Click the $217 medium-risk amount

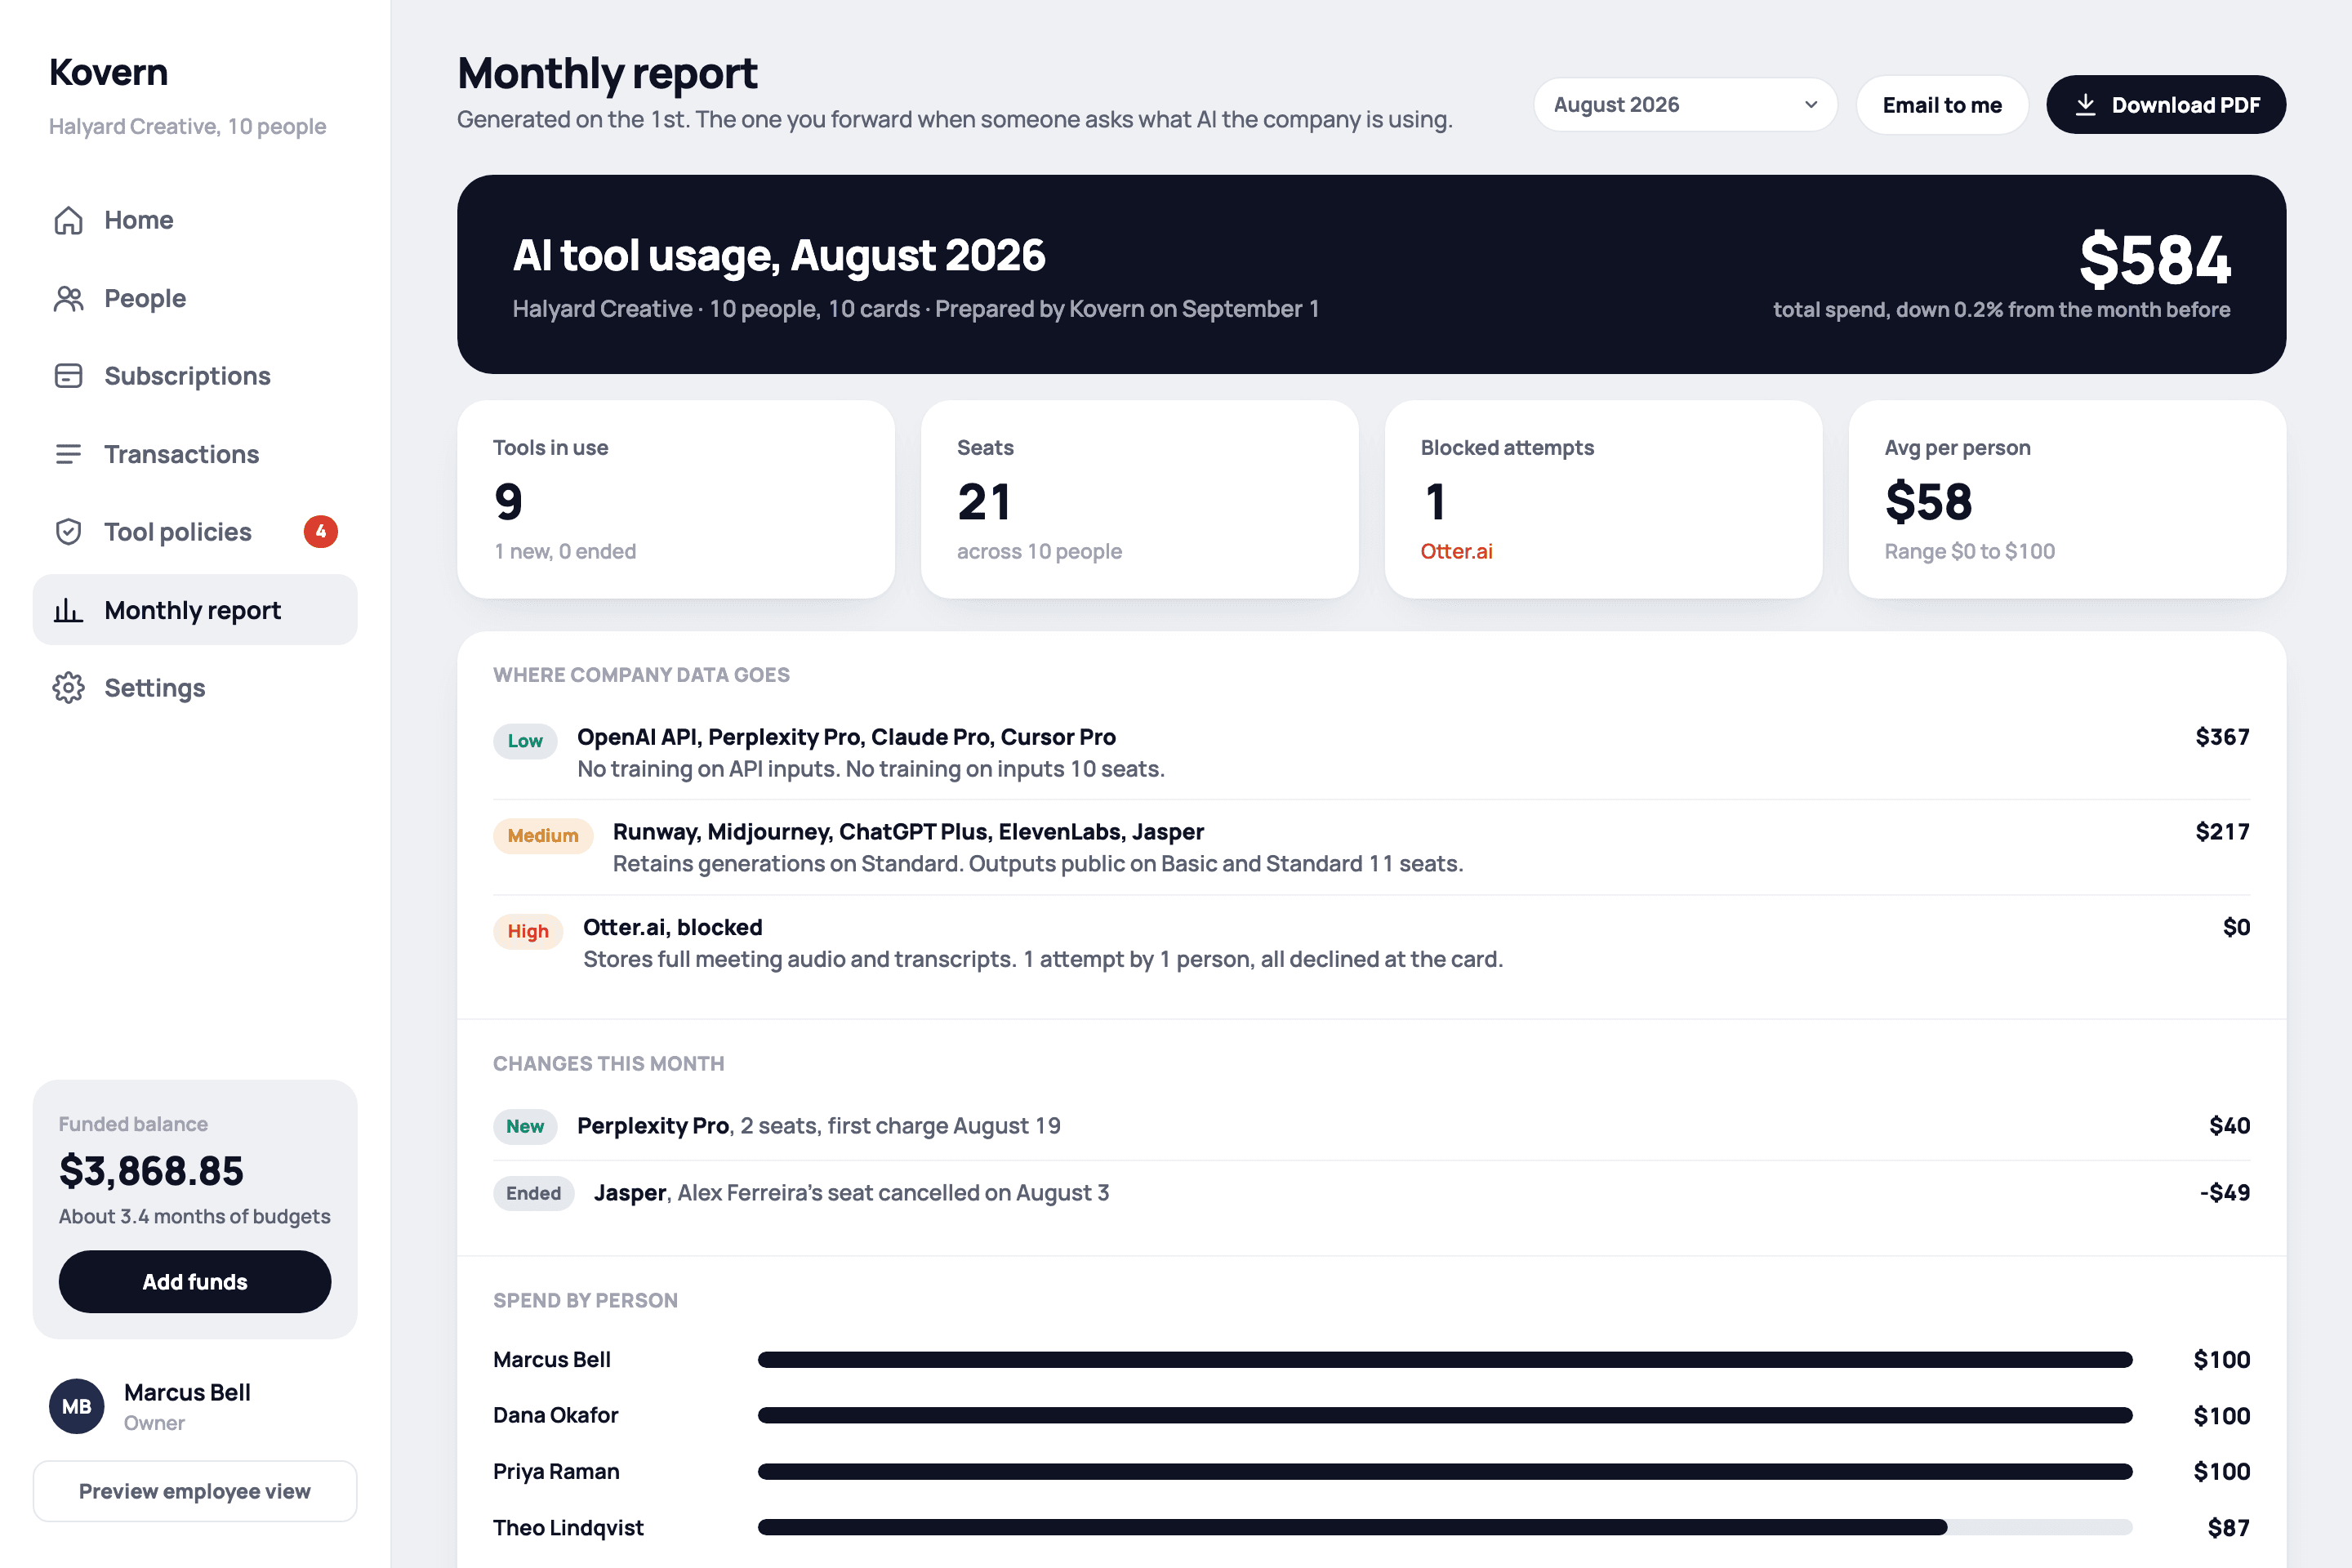(2222, 832)
